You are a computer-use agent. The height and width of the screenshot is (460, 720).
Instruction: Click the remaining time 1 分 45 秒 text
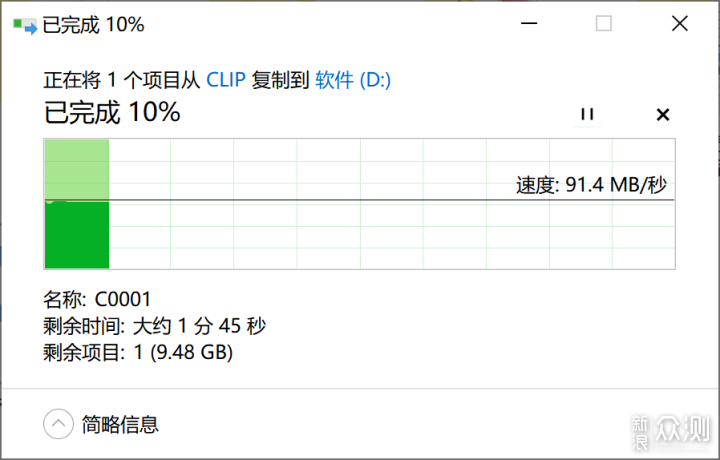[199, 326]
